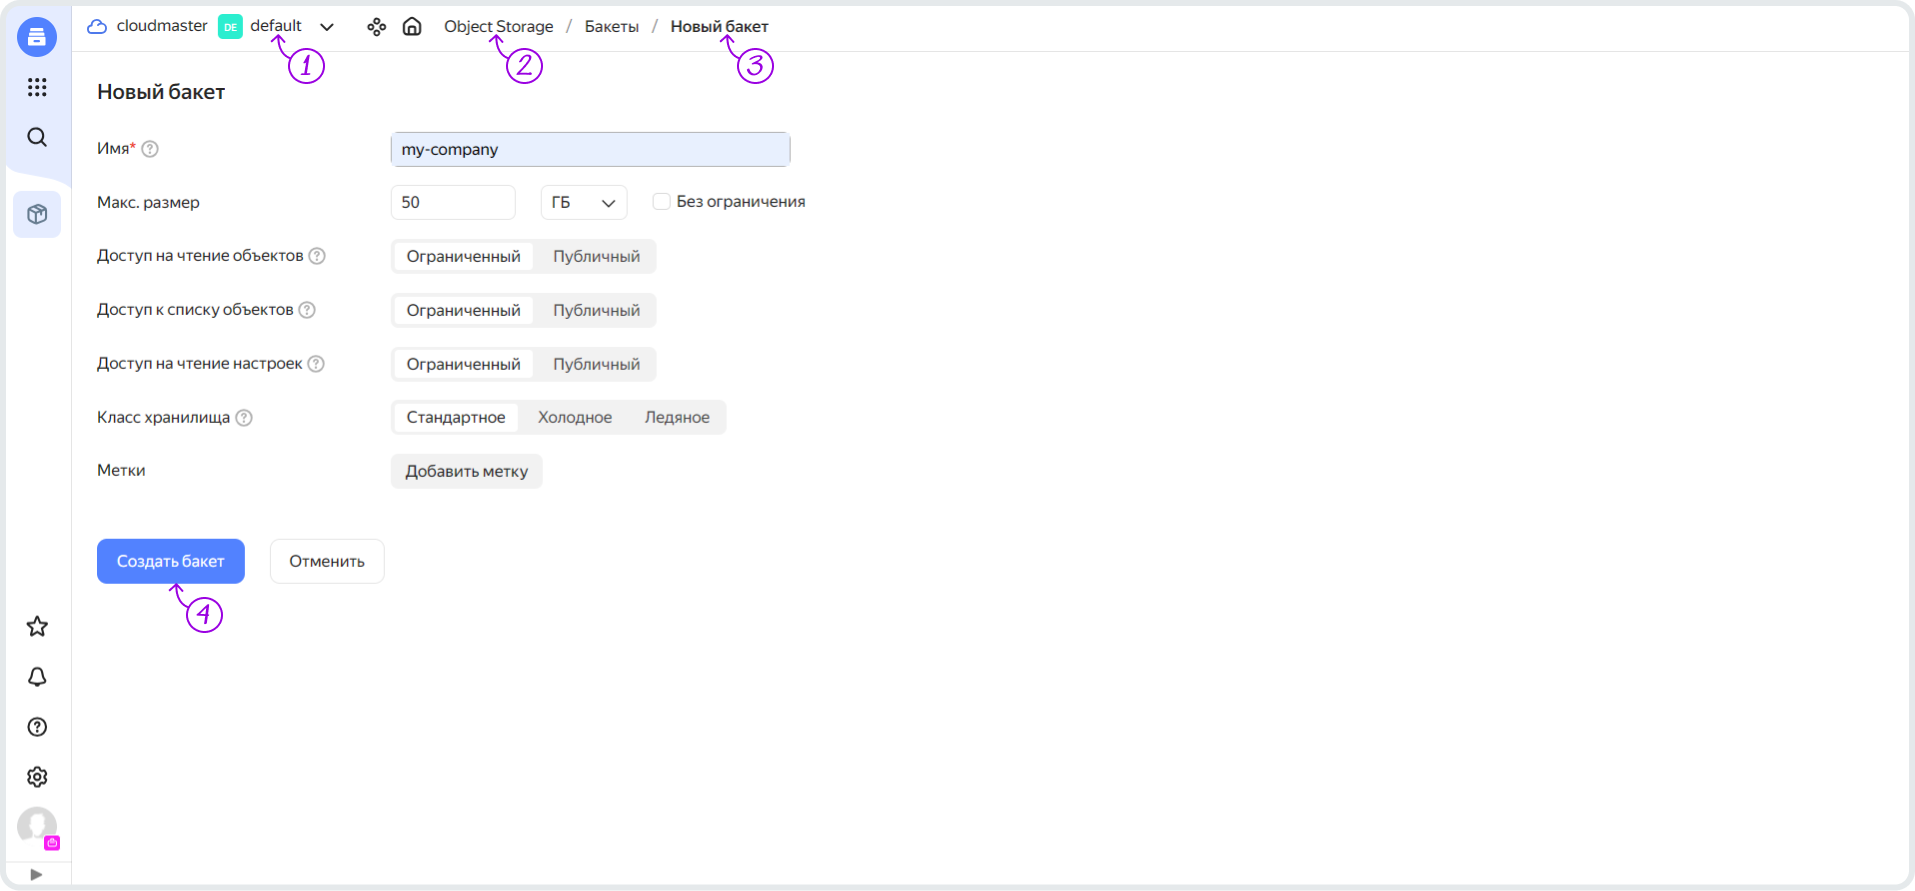Open the all services grid icon
The image size is (1915, 891).
pos(37,87)
